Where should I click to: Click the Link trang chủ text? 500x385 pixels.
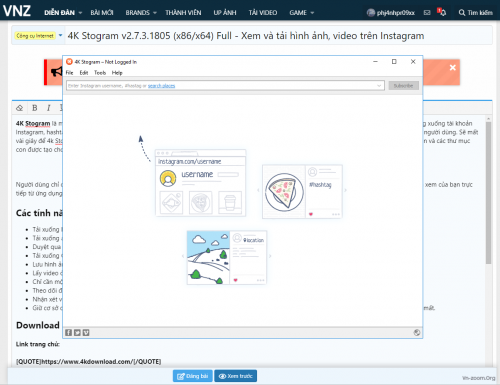(38, 344)
